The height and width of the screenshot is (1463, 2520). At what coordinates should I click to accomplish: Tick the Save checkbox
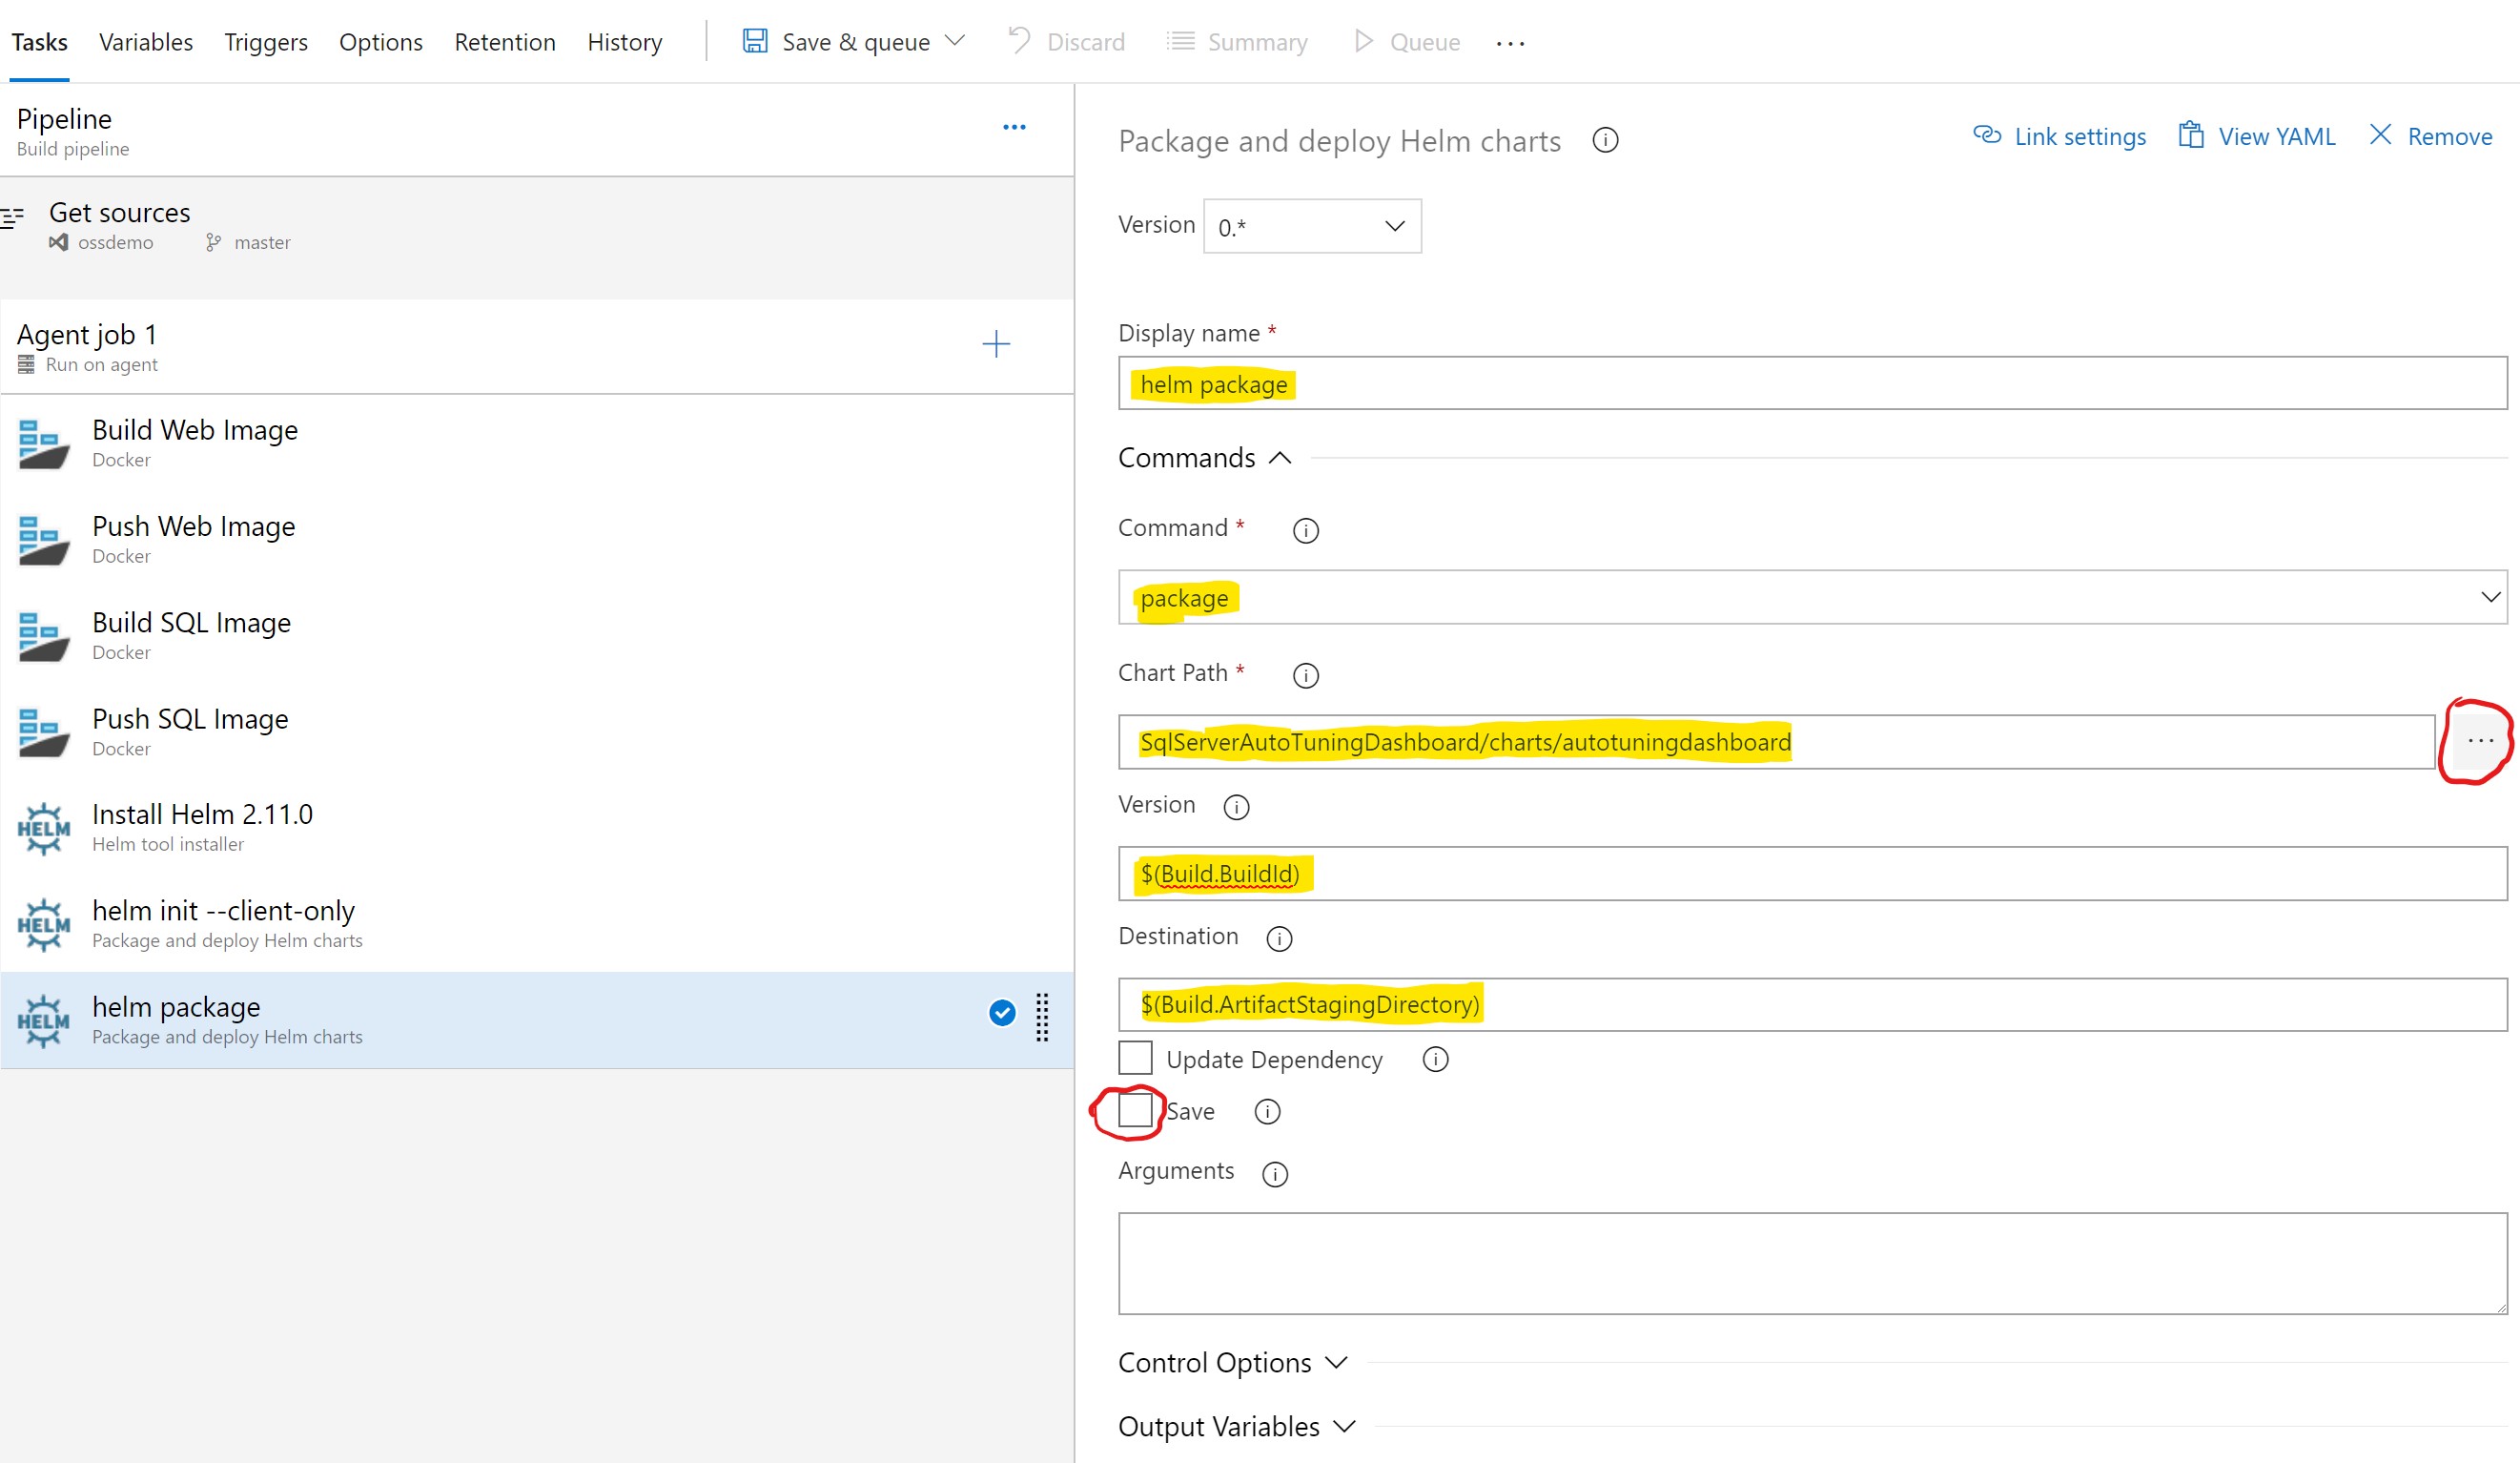(x=1135, y=1110)
